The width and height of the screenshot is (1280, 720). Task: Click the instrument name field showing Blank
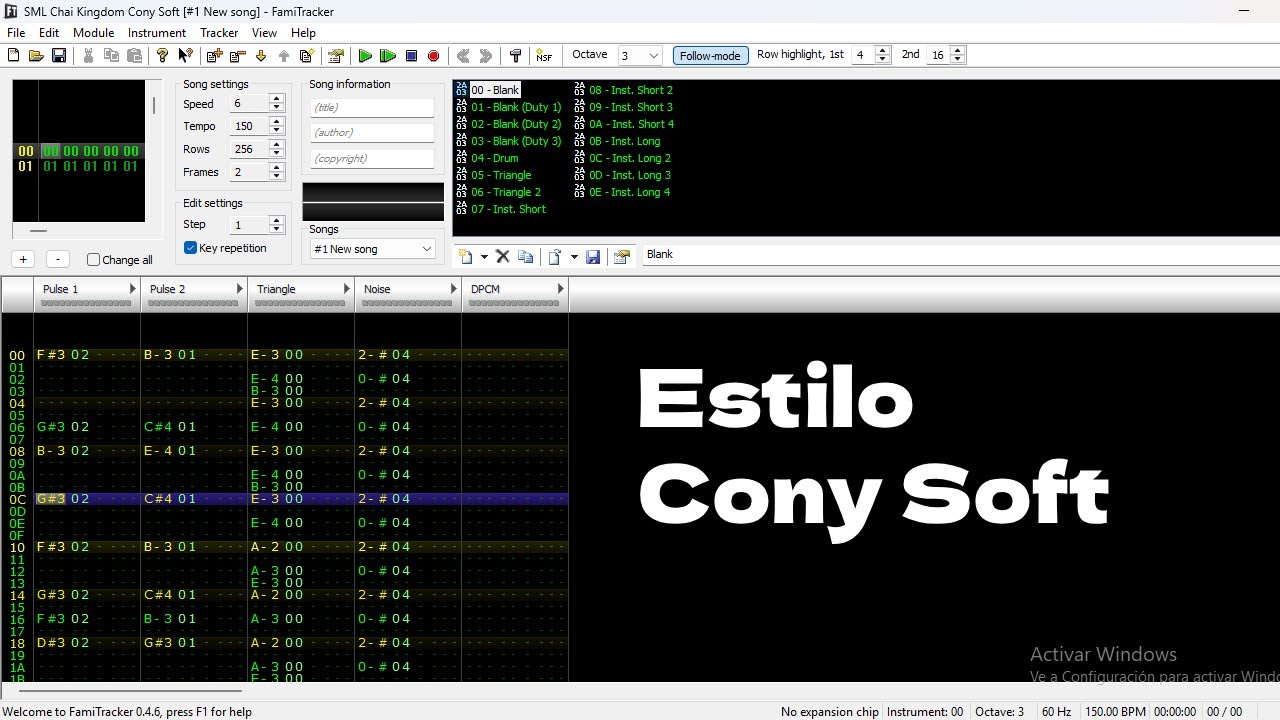960,255
